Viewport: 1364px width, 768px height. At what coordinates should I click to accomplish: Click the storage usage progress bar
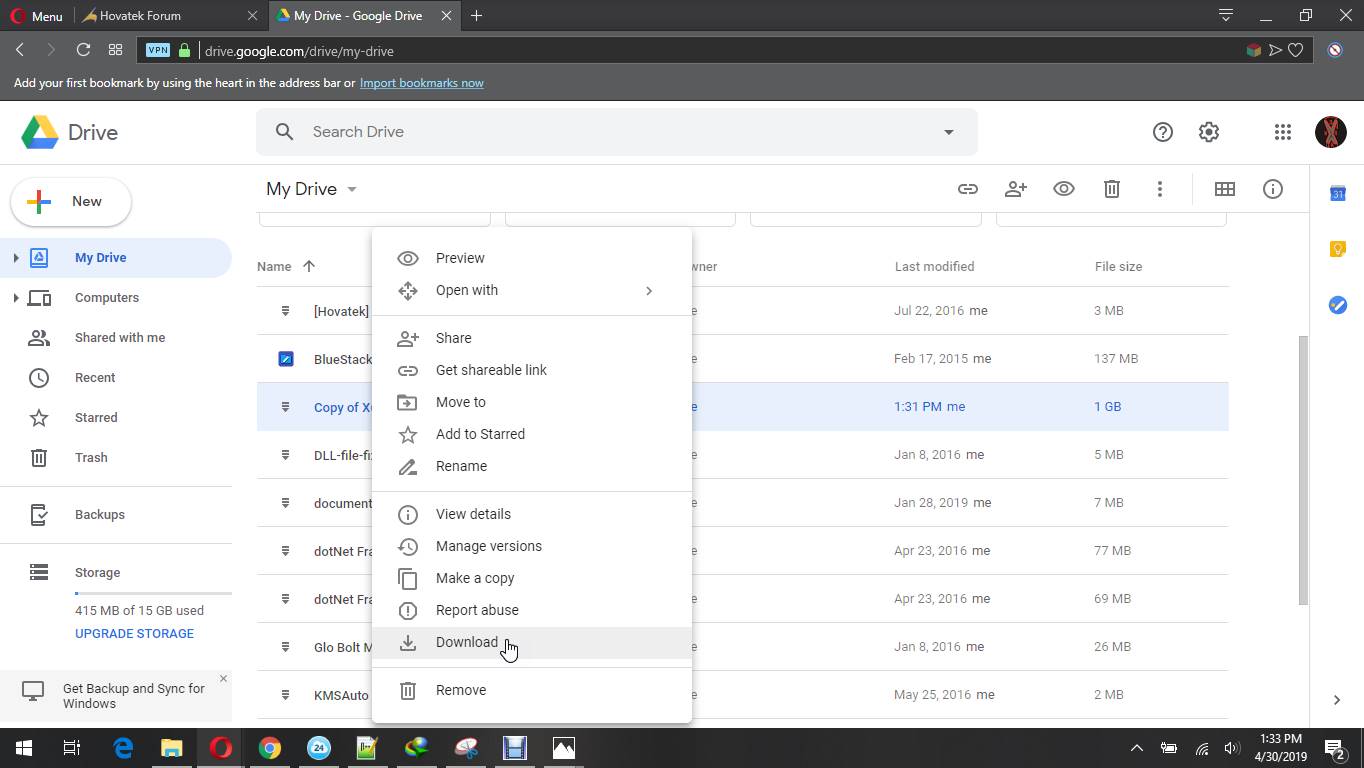point(150,595)
